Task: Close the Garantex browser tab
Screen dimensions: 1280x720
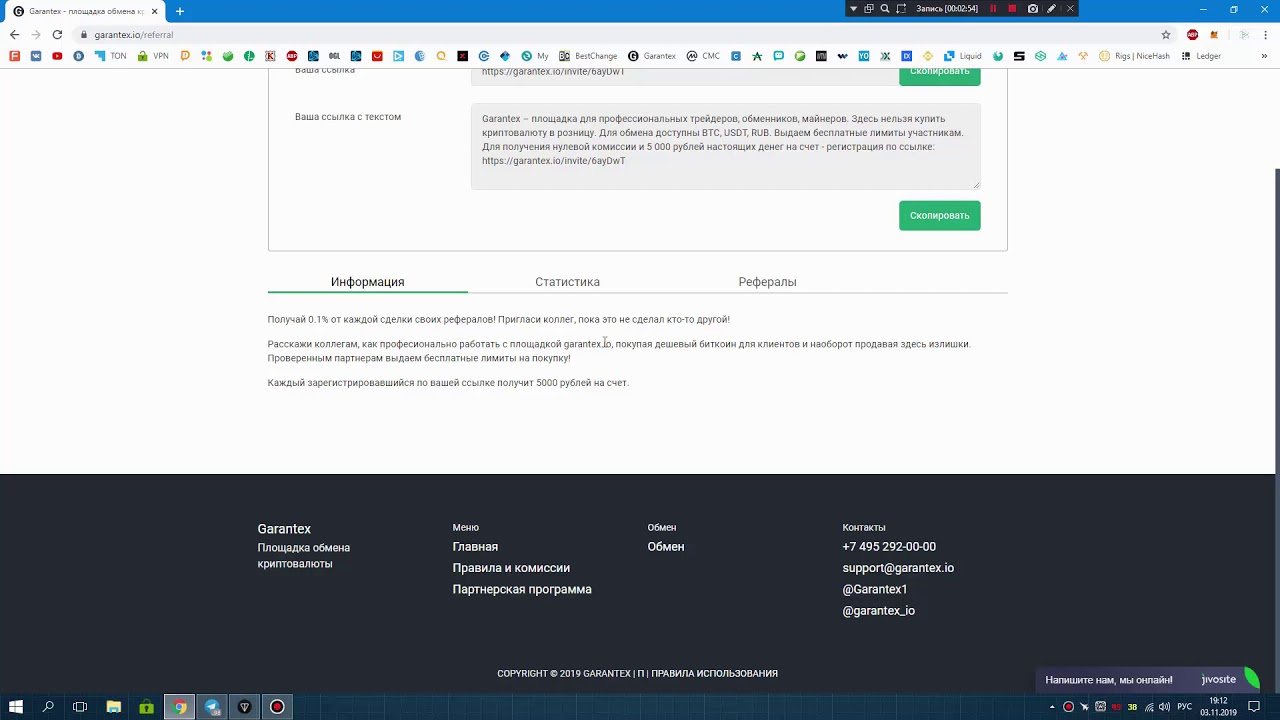Action: [155, 11]
